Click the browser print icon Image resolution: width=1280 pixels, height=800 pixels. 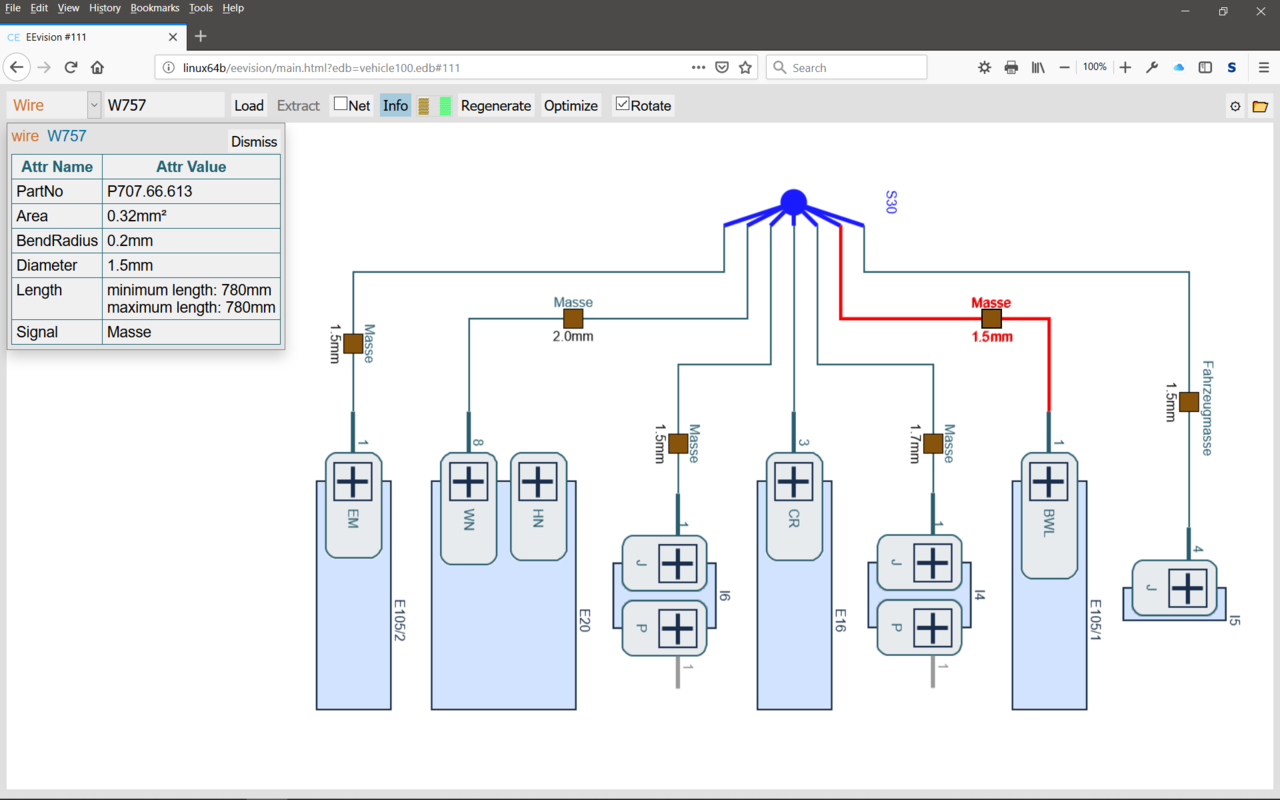(1011, 67)
